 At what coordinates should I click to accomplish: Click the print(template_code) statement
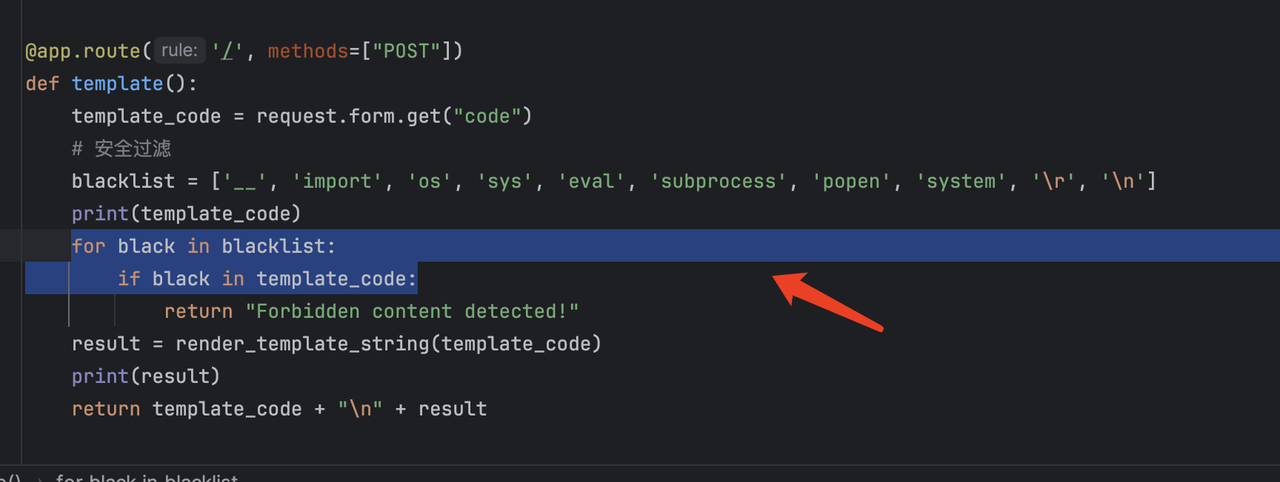tap(186, 213)
